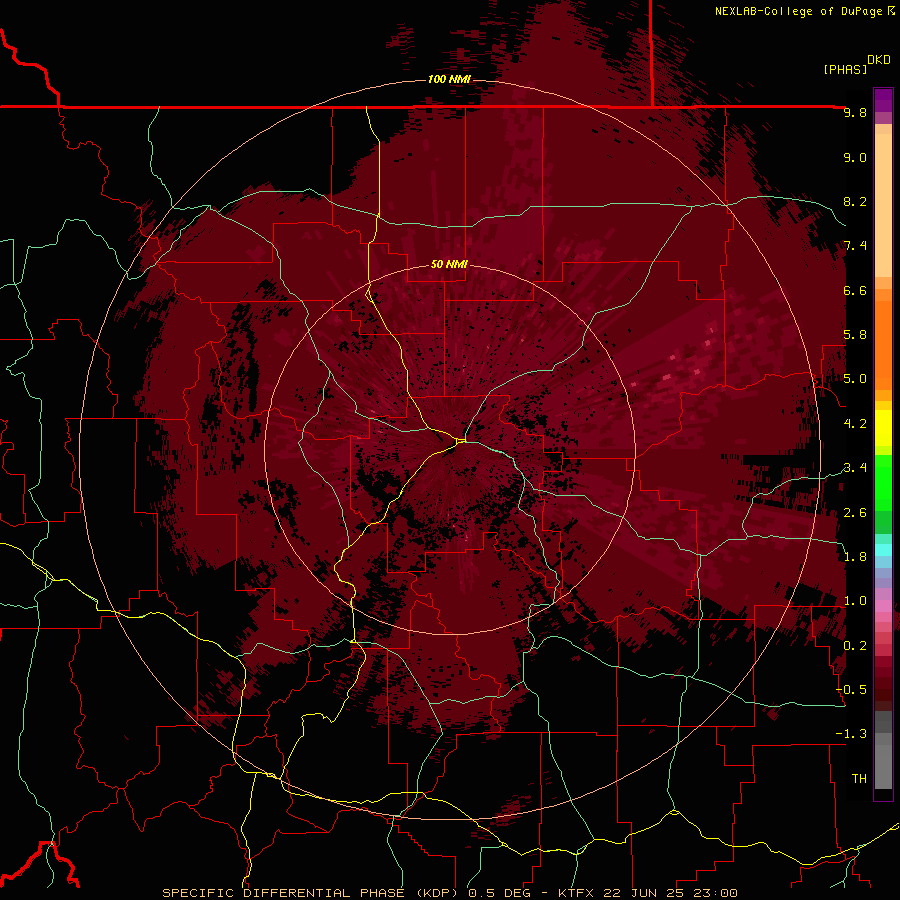
Task: Select the 3.4 legend value
Action: point(855,468)
